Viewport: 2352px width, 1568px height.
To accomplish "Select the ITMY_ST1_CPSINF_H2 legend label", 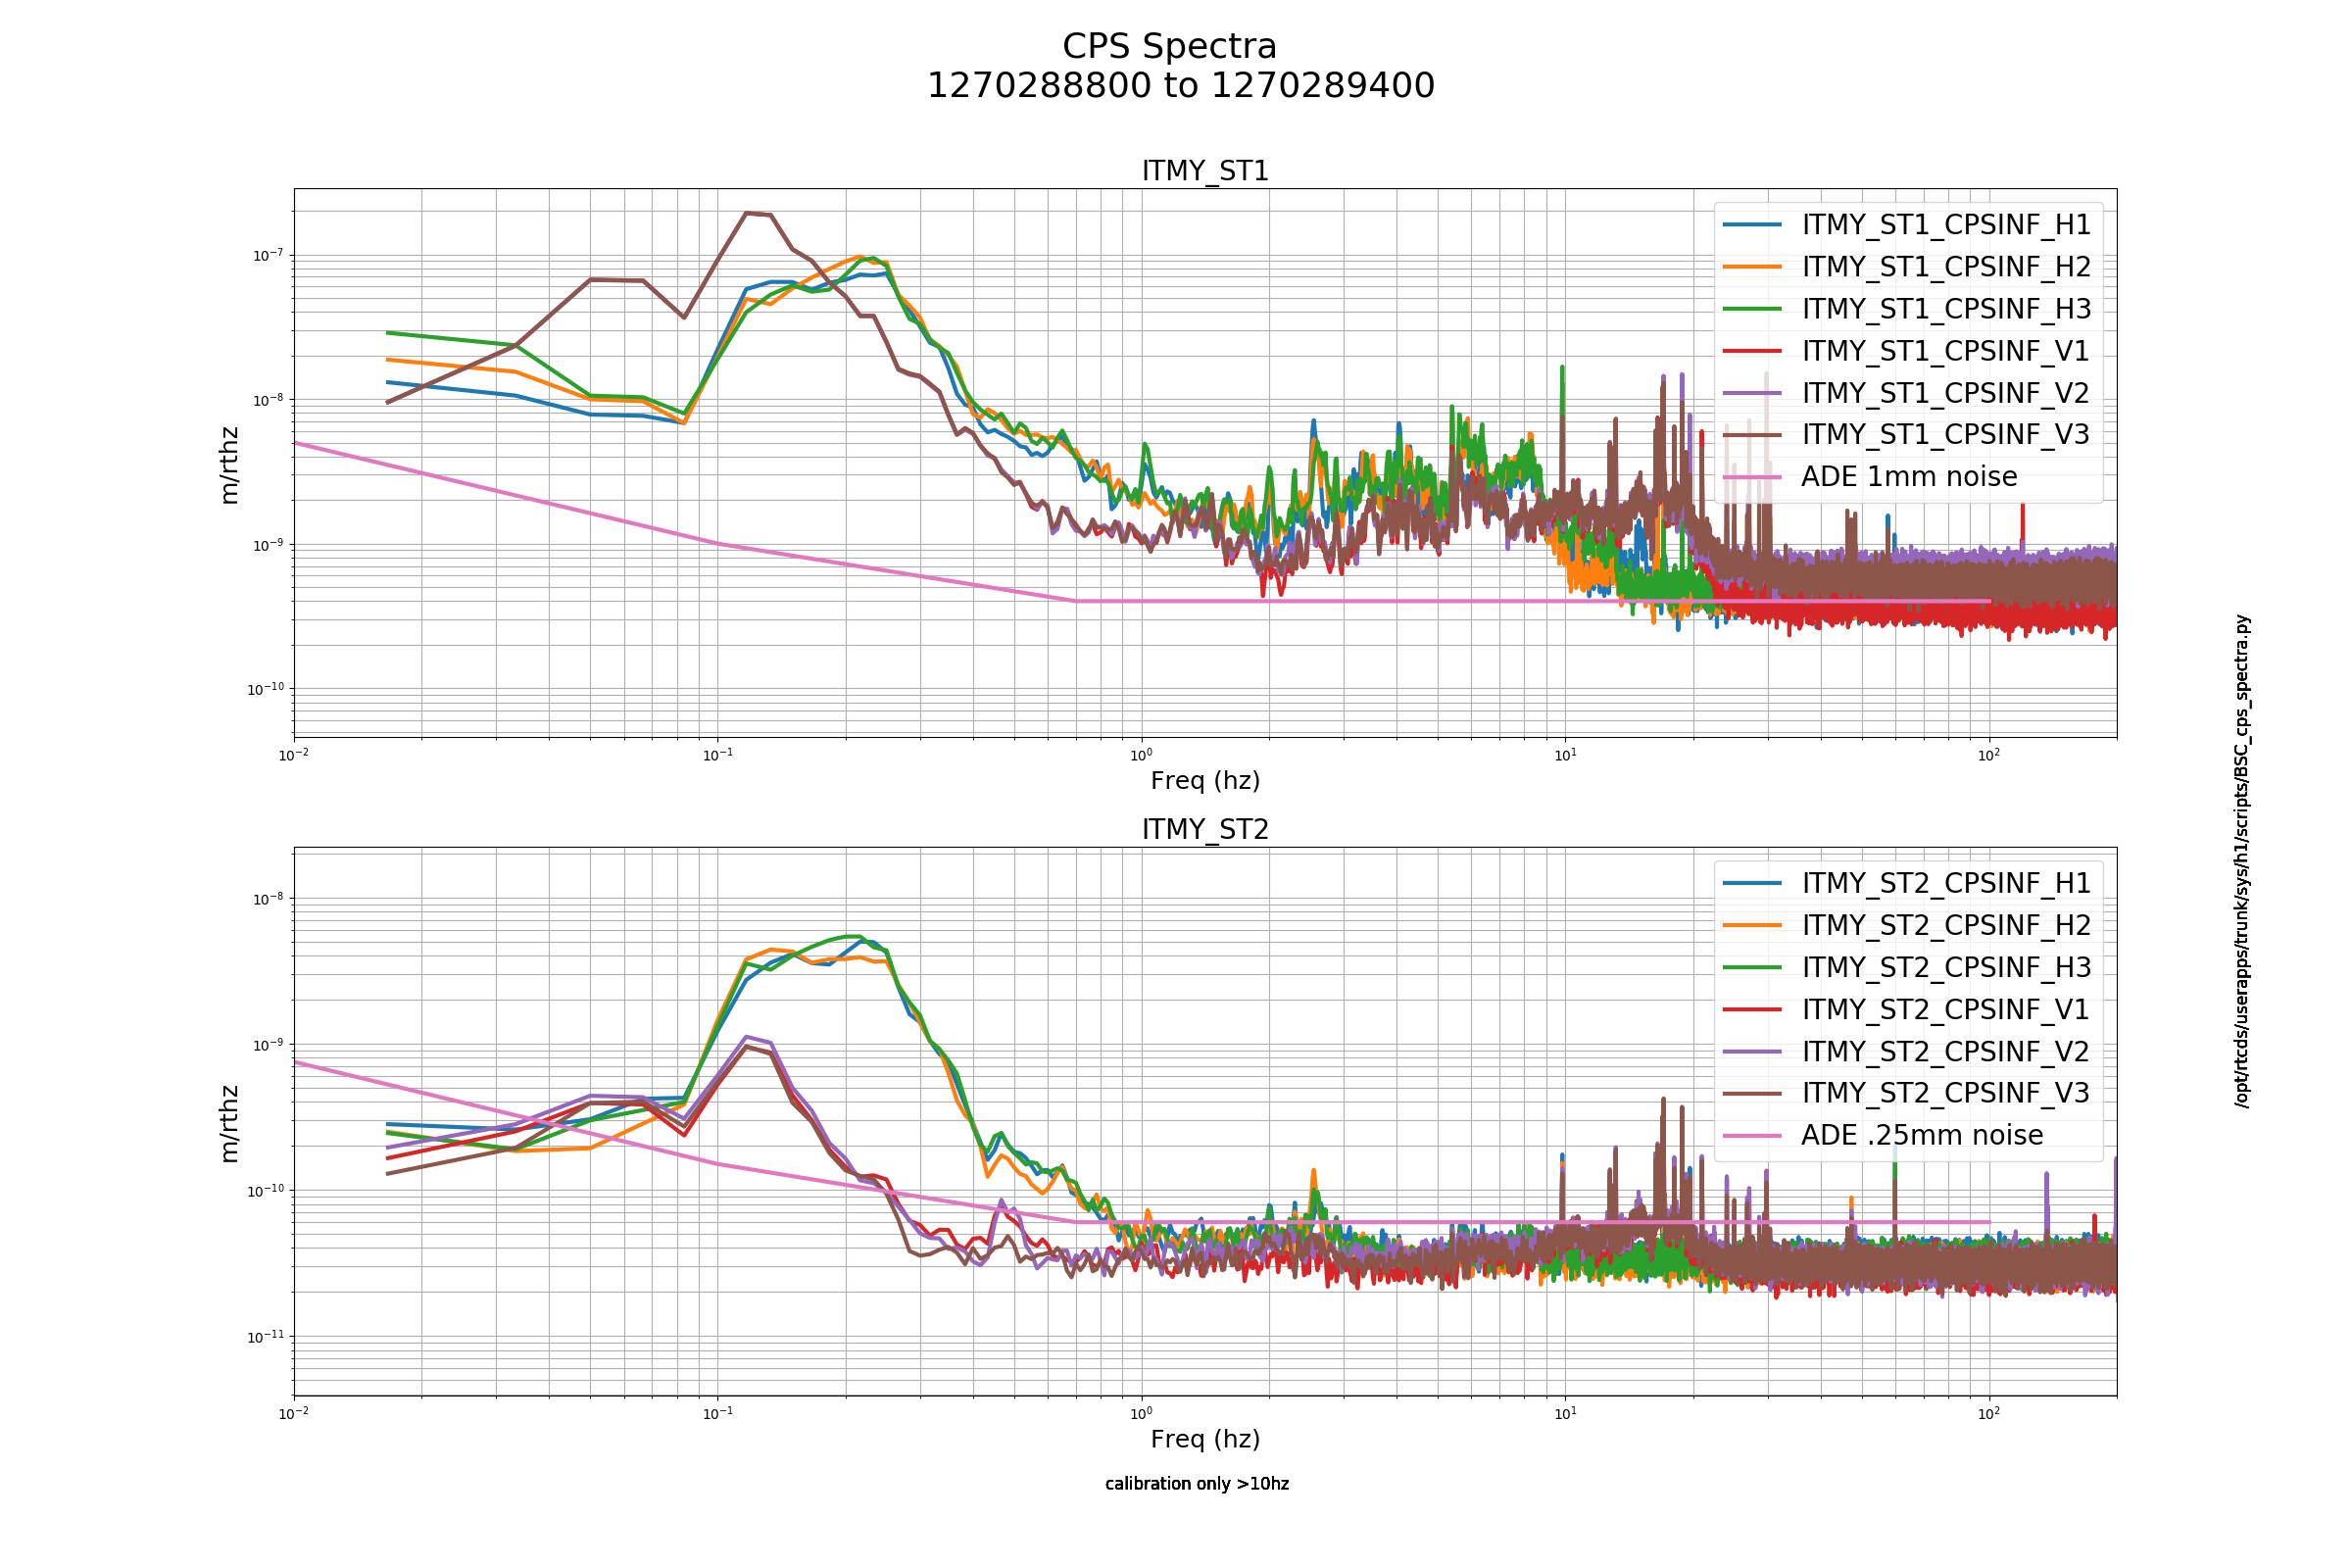I will (1946, 267).
